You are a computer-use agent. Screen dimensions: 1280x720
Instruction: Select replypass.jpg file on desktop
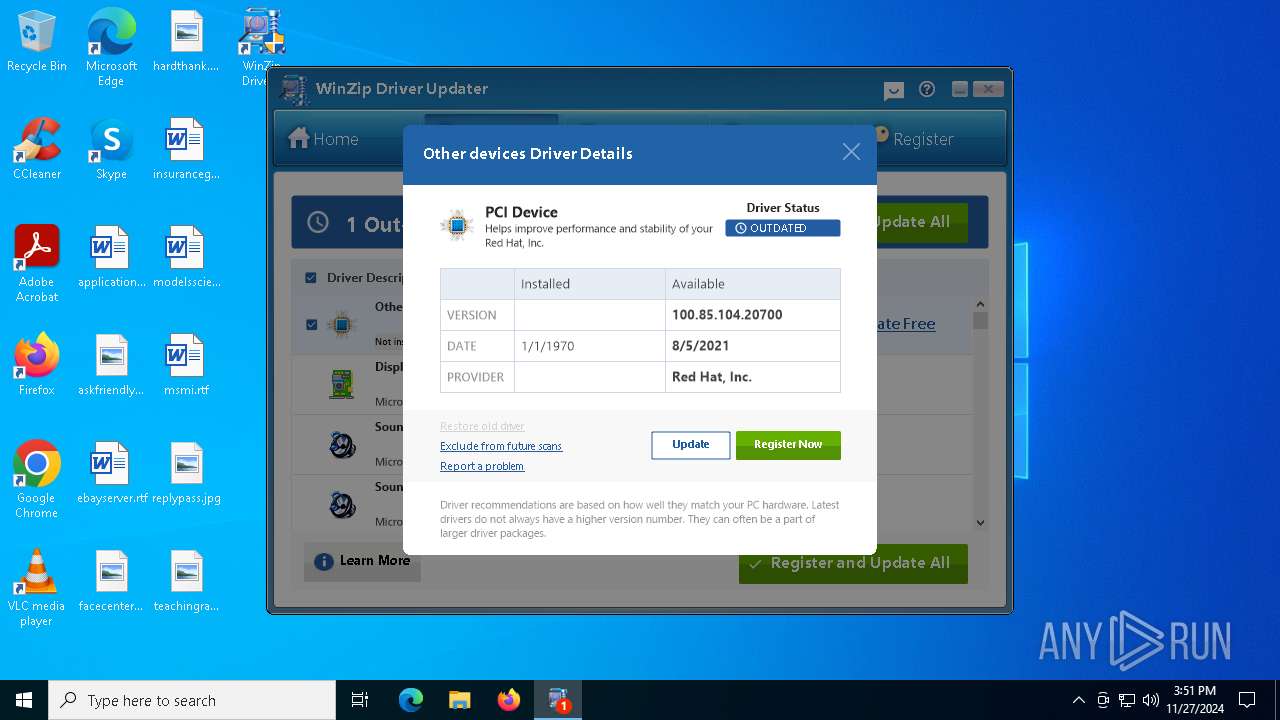pyautogui.click(x=186, y=474)
